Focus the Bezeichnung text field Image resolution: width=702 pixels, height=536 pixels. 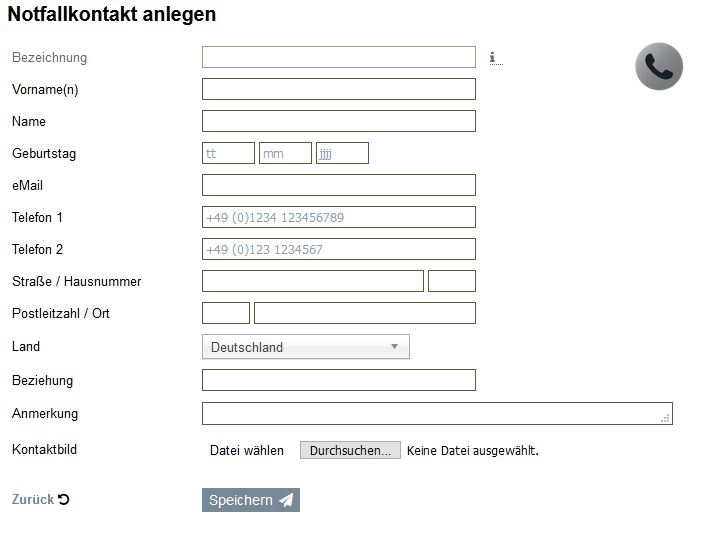coord(338,57)
